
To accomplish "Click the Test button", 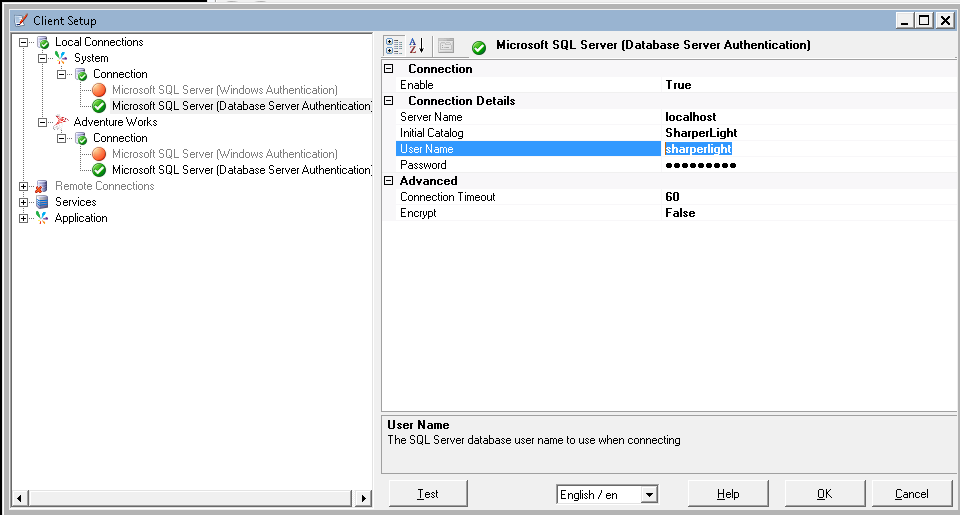I will (x=428, y=494).
